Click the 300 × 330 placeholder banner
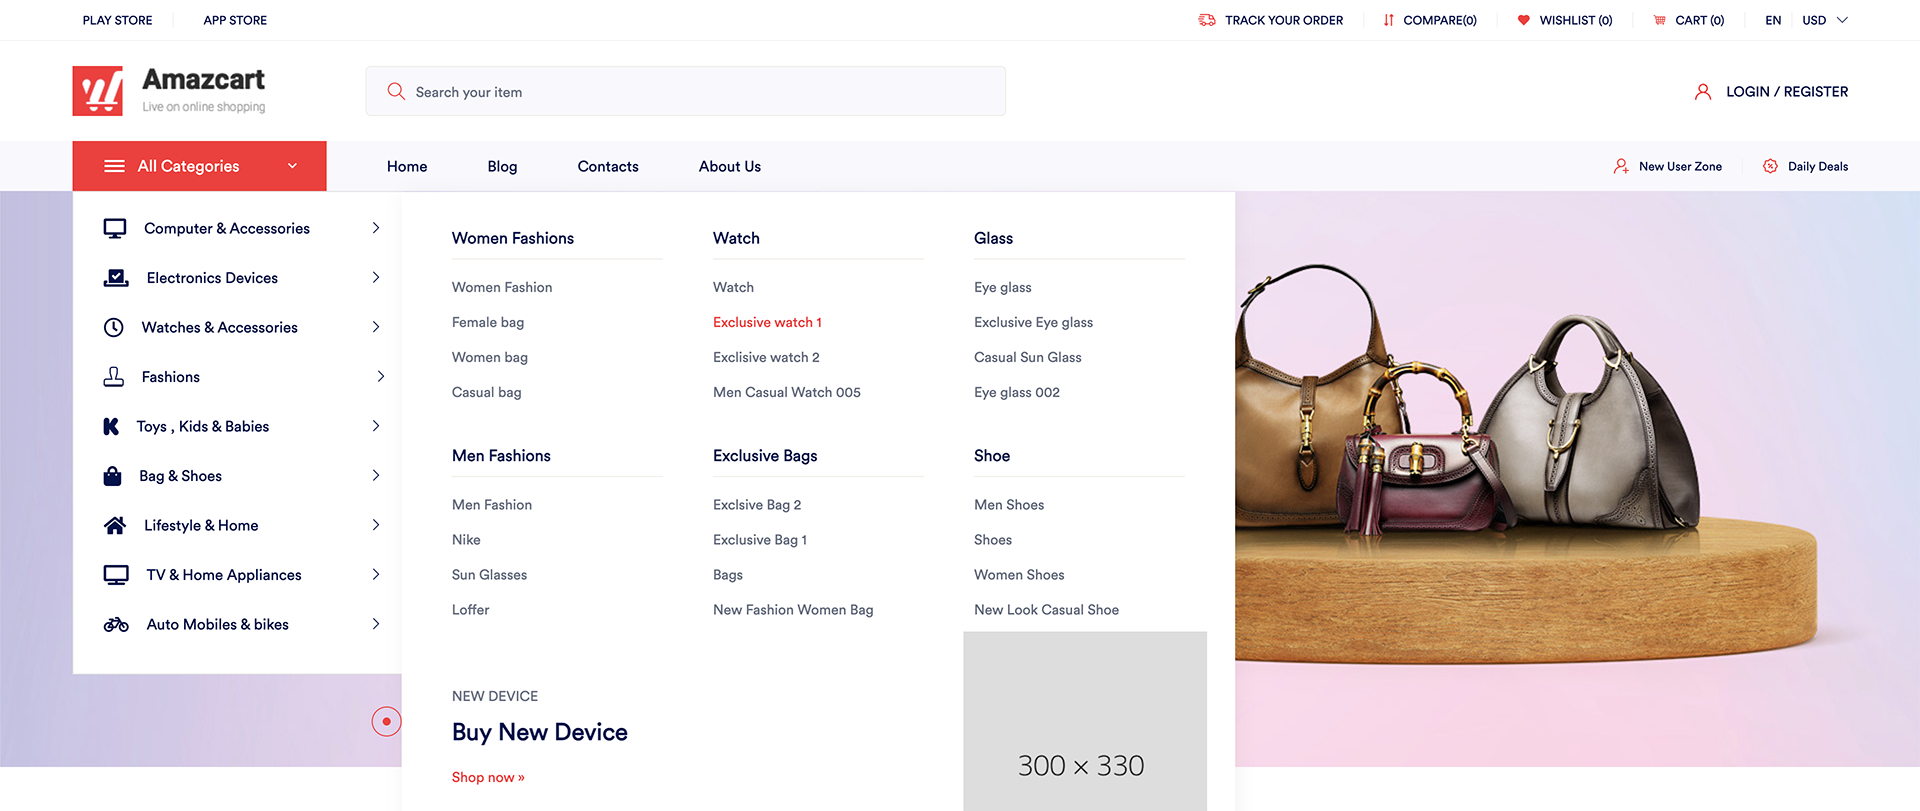 click(x=1084, y=721)
